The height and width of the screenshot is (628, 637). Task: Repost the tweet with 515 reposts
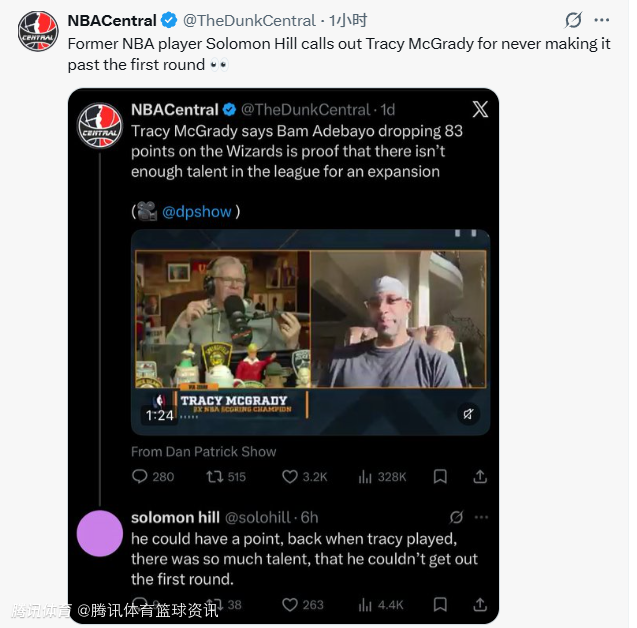(x=213, y=477)
